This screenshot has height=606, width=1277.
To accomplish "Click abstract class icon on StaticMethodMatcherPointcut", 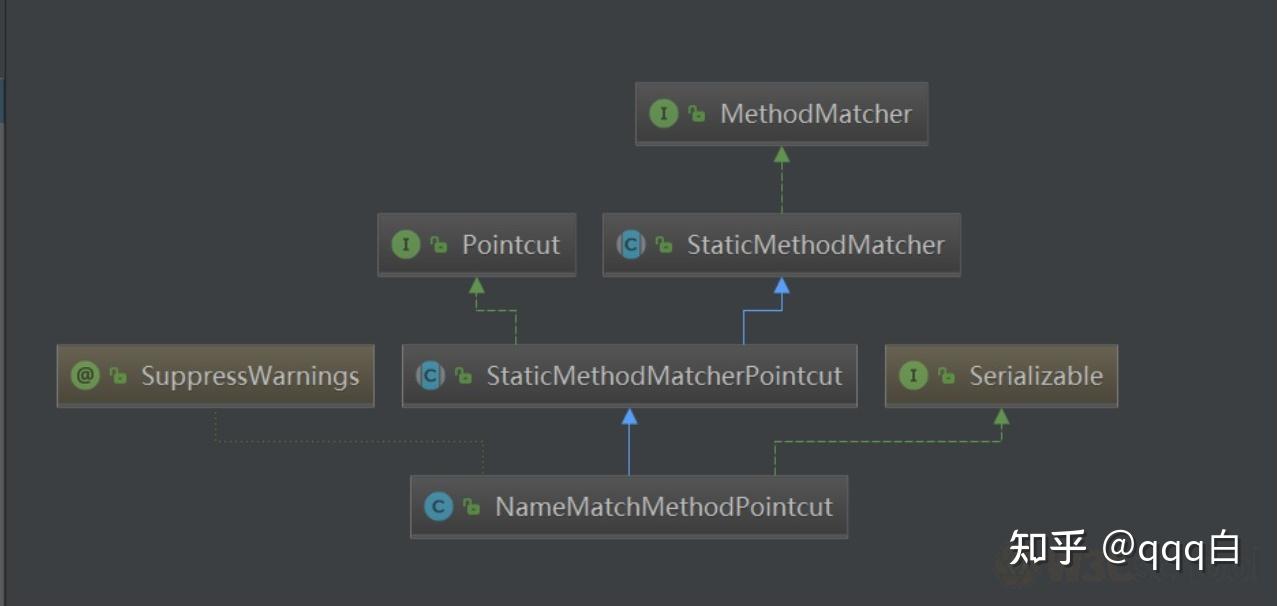I will pos(430,376).
